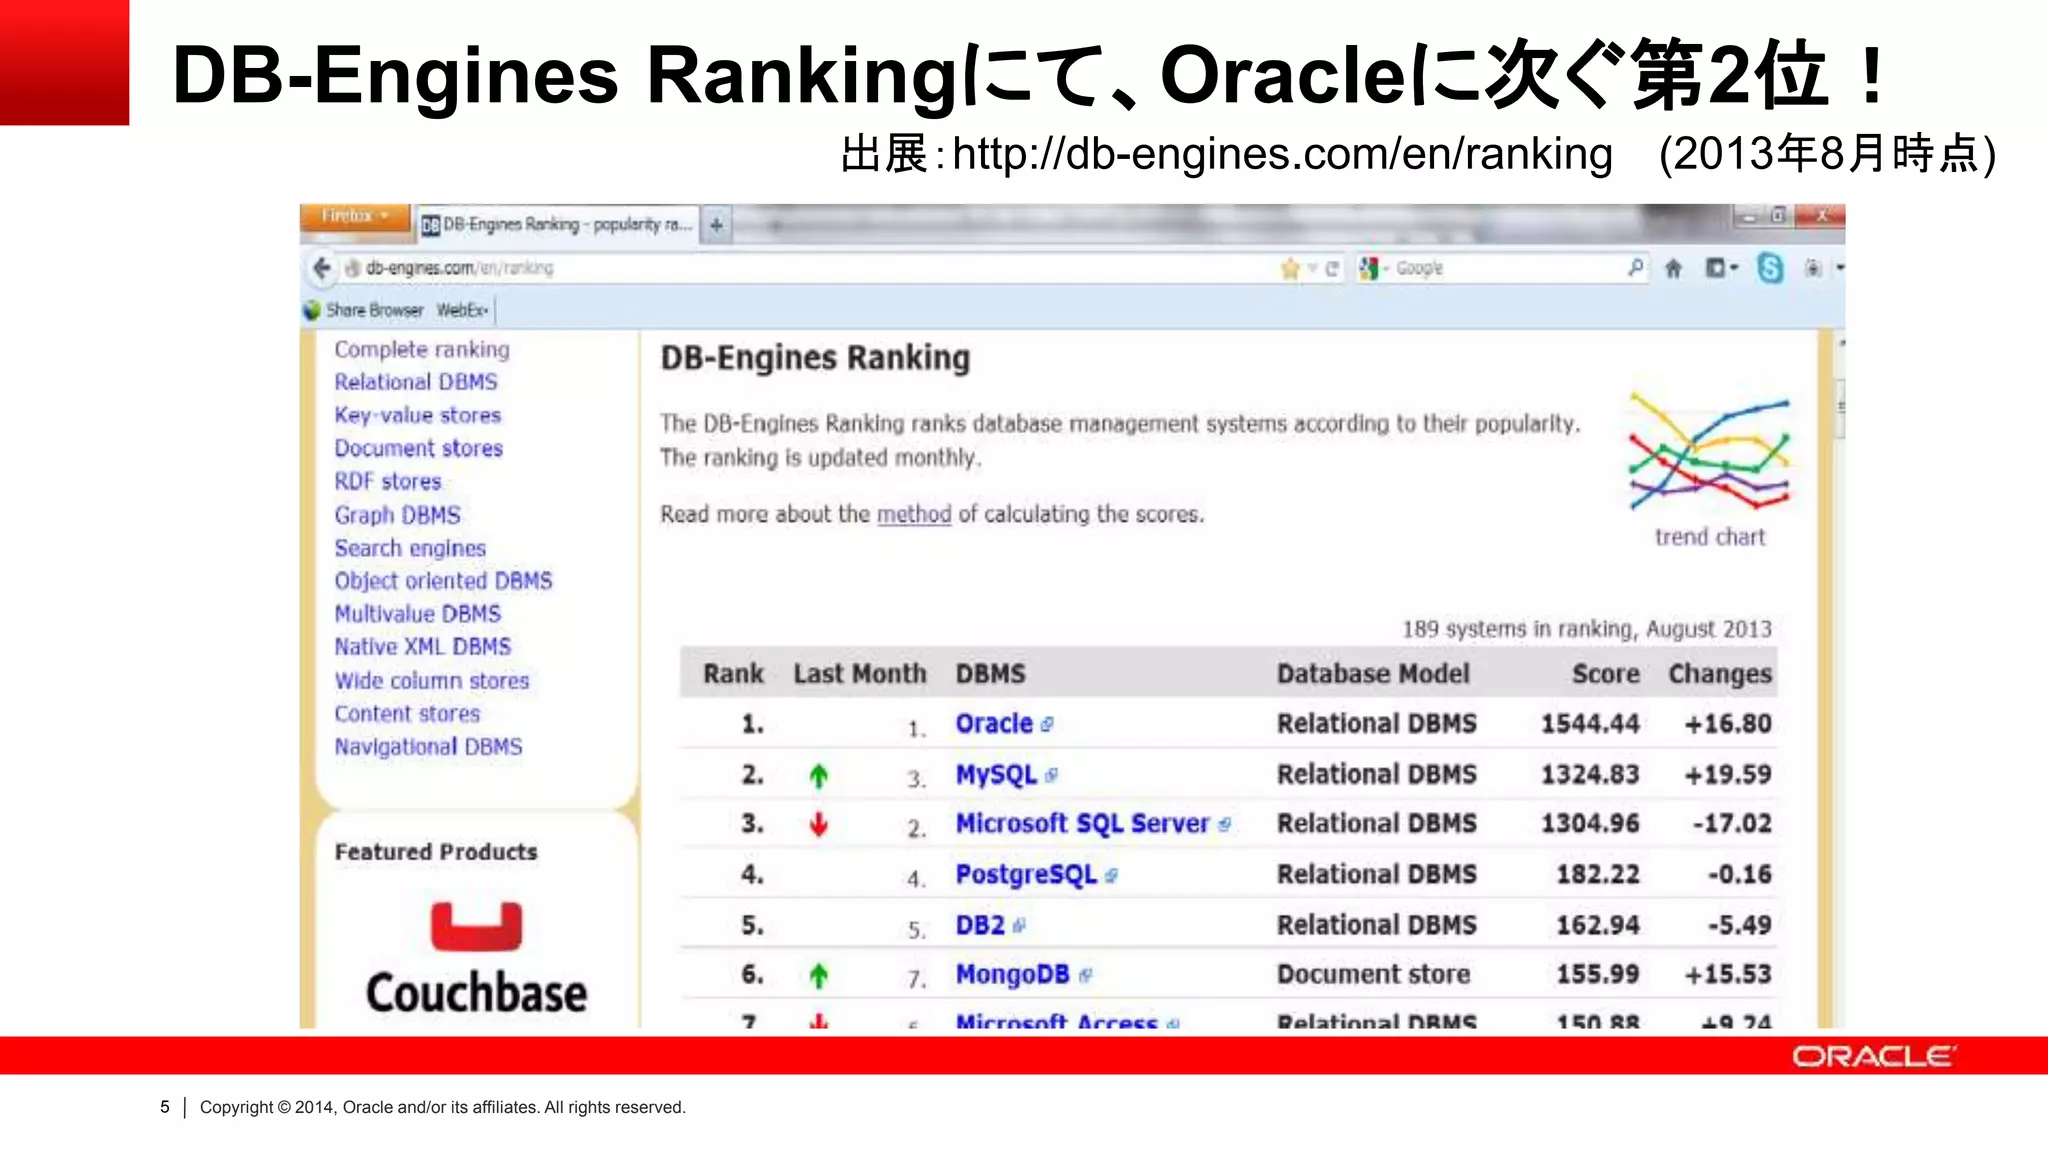Open the Firefox home icon

(x=1673, y=268)
